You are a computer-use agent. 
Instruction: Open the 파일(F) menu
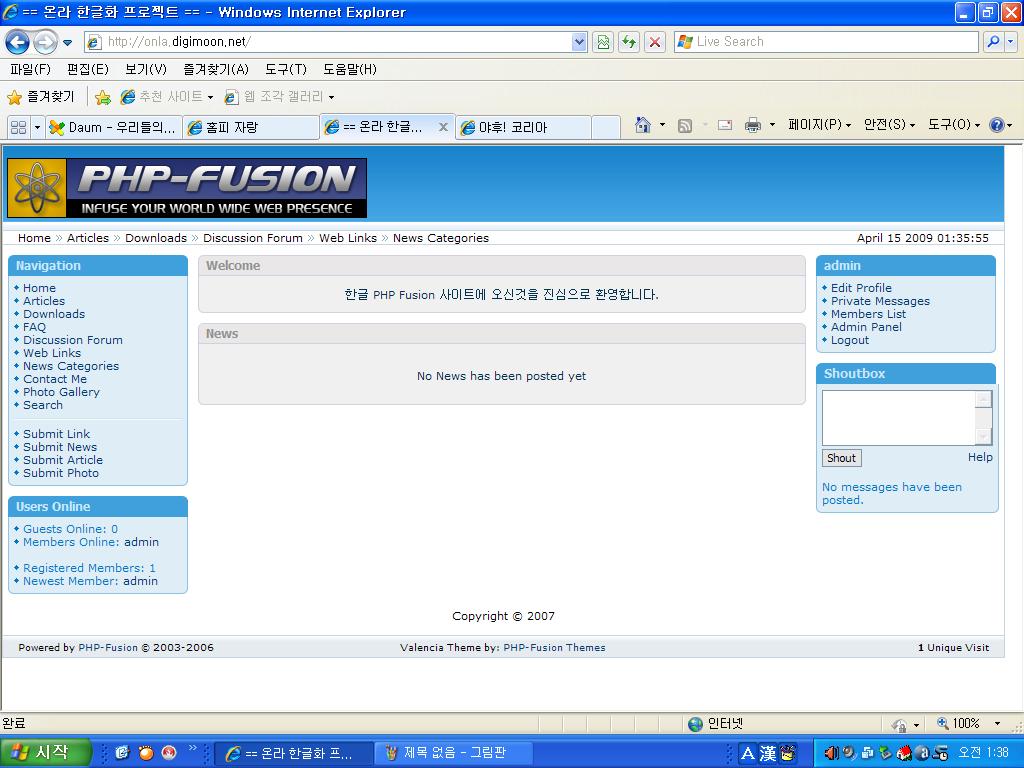tap(30, 69)
